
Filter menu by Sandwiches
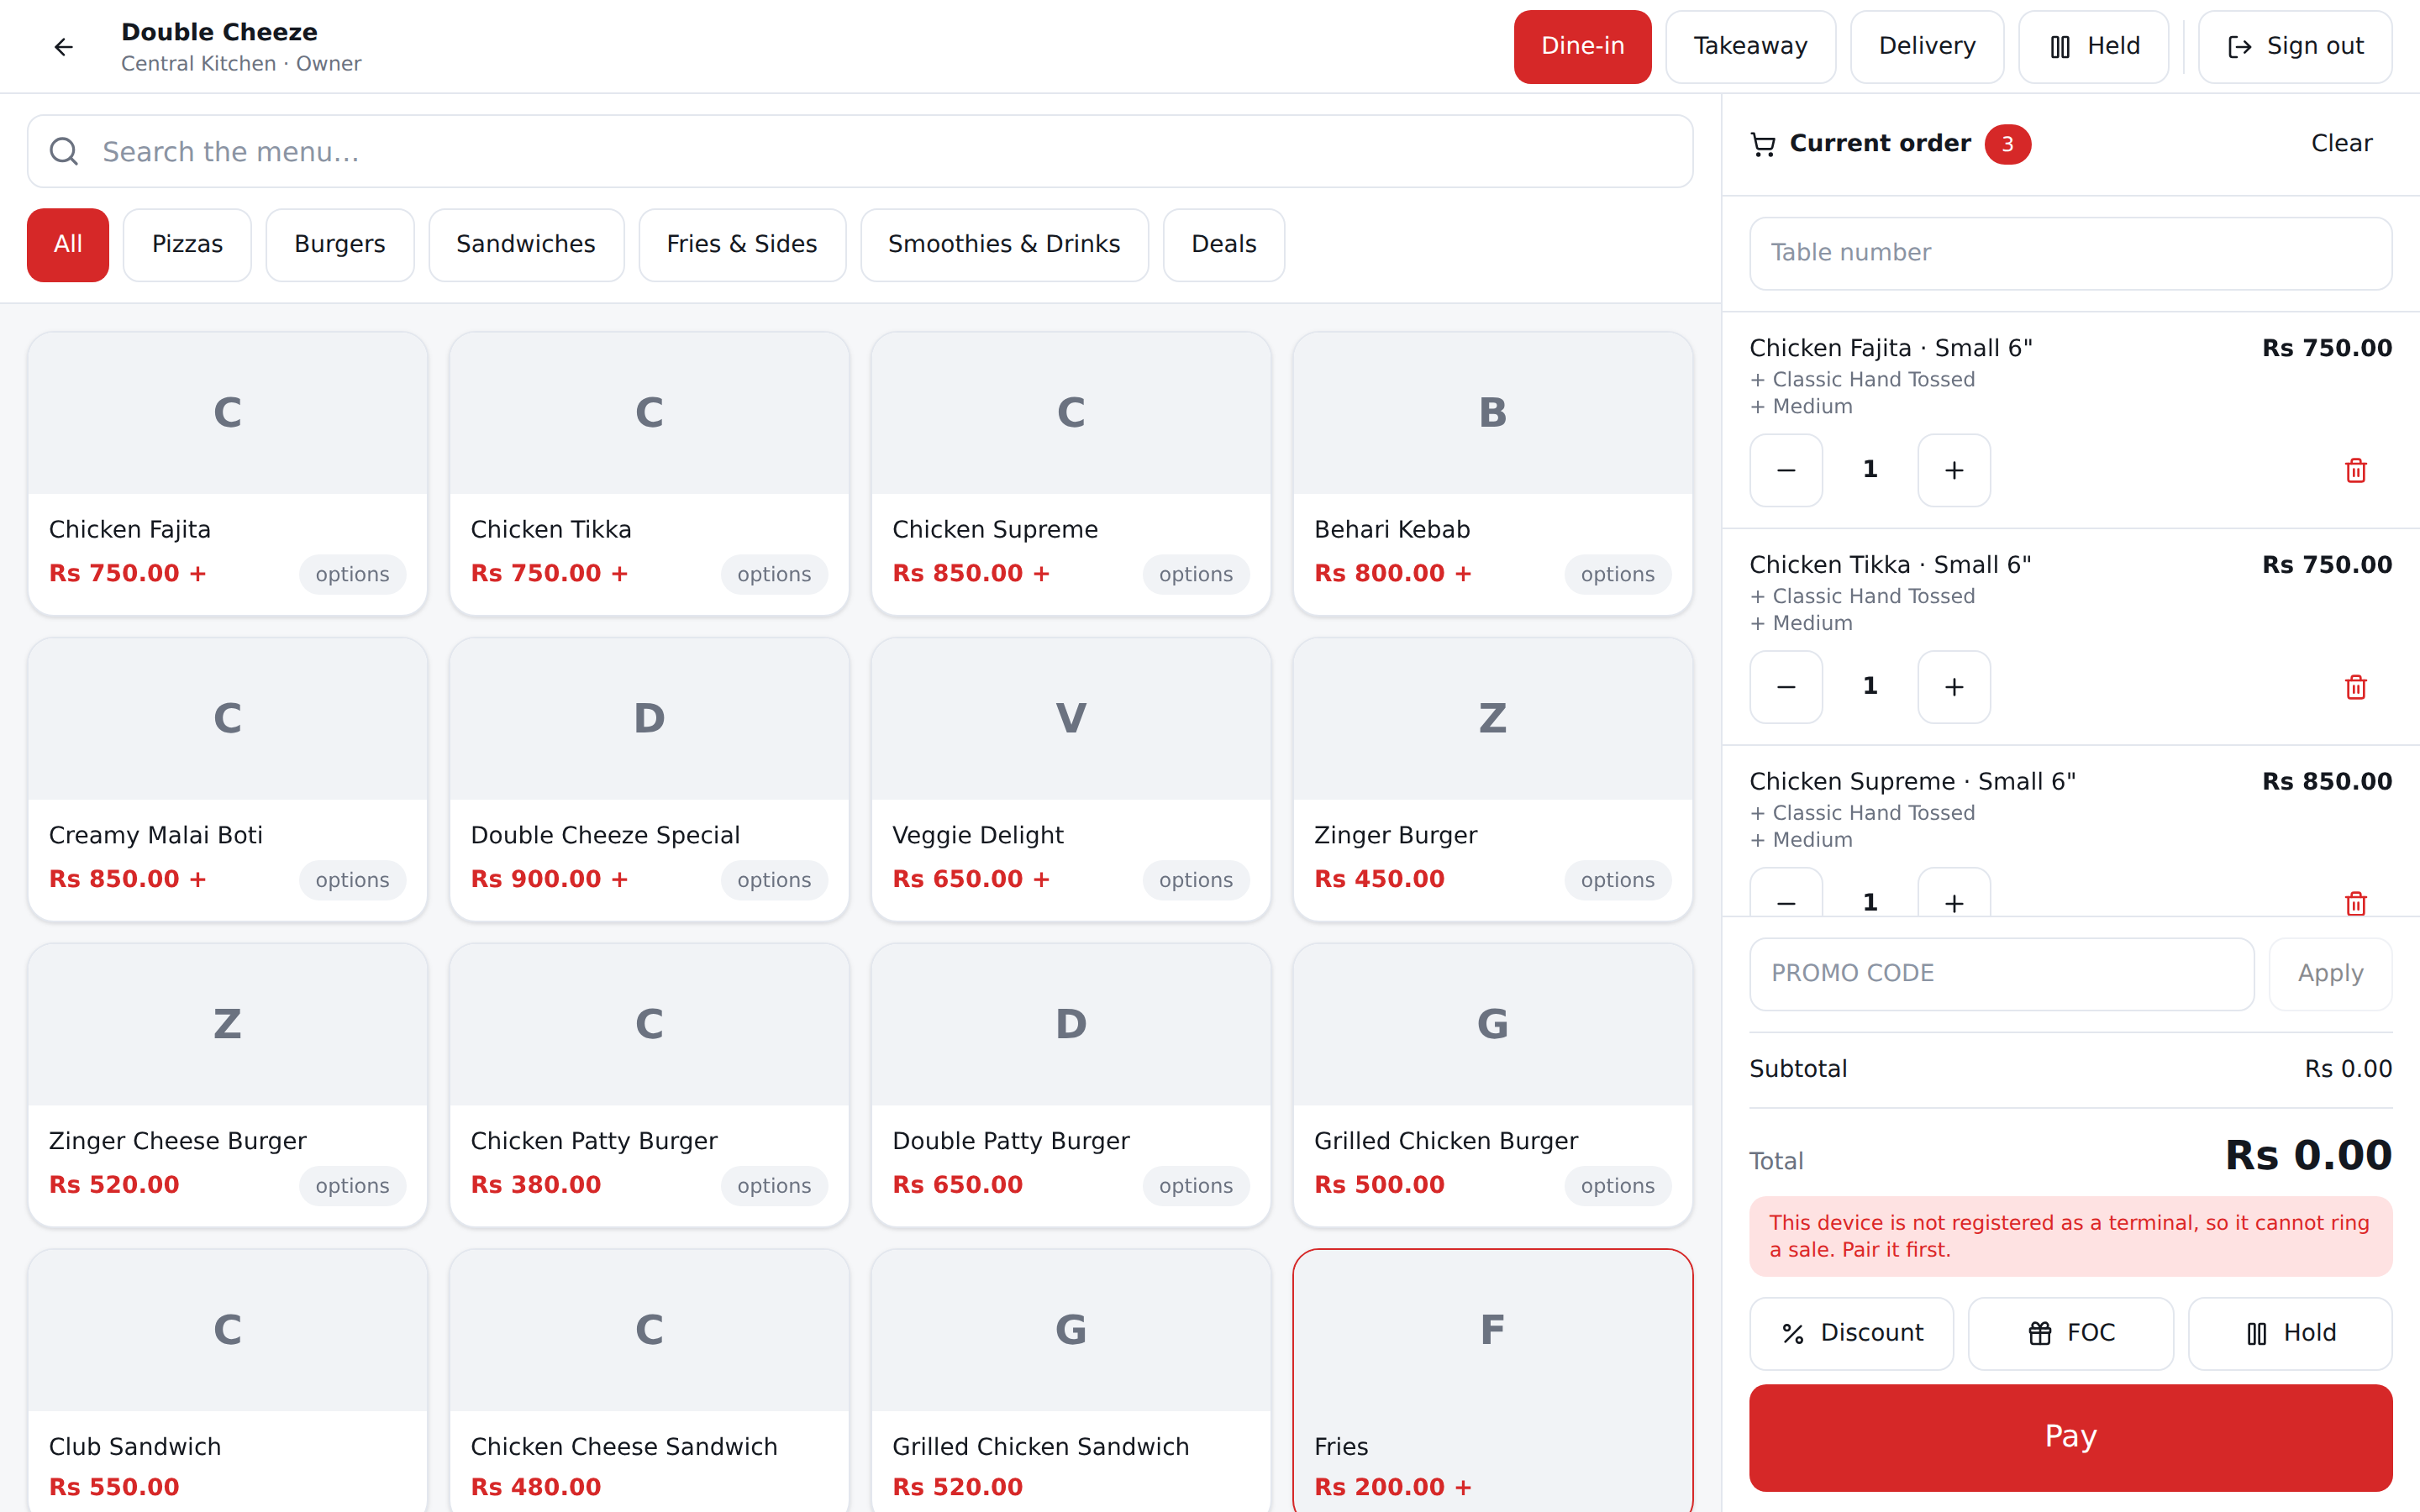526,244
